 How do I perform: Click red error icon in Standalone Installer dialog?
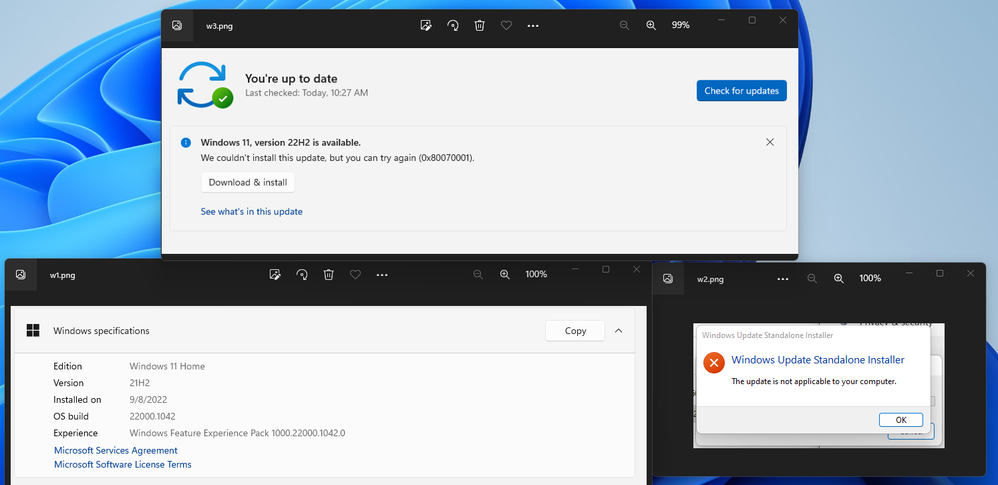pos(713,363)
